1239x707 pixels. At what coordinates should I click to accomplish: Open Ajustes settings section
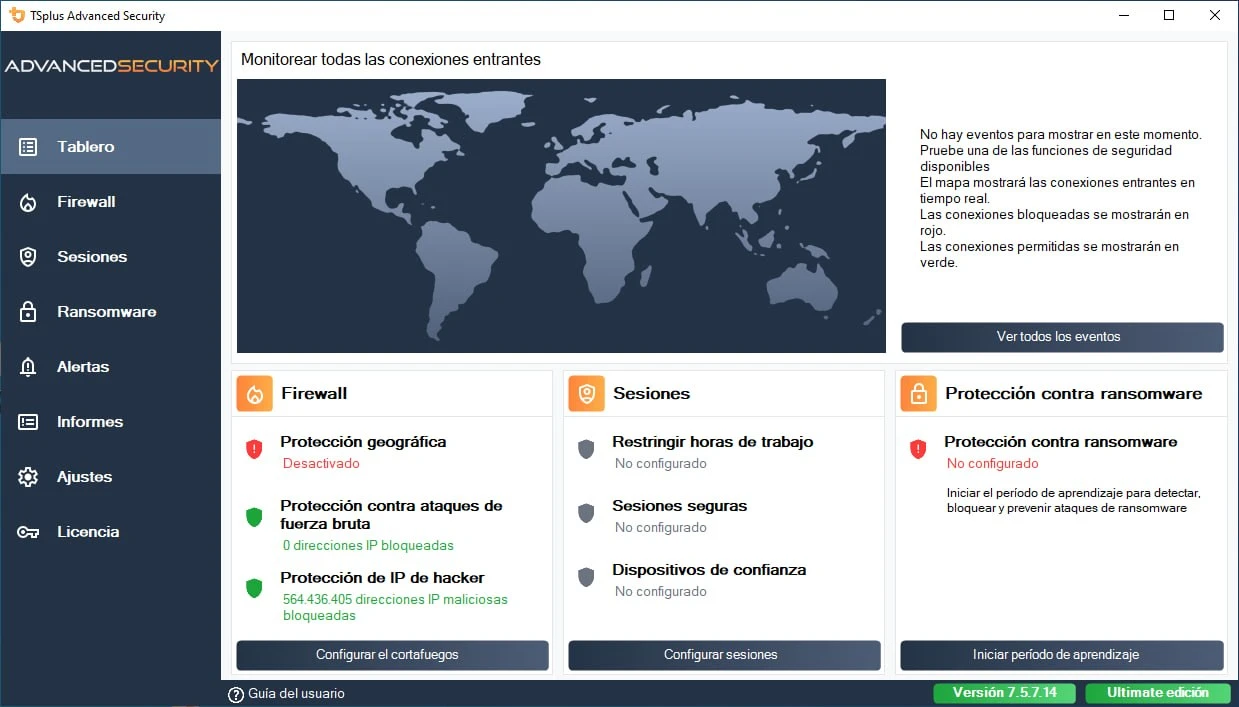click(x=110, y=477)
